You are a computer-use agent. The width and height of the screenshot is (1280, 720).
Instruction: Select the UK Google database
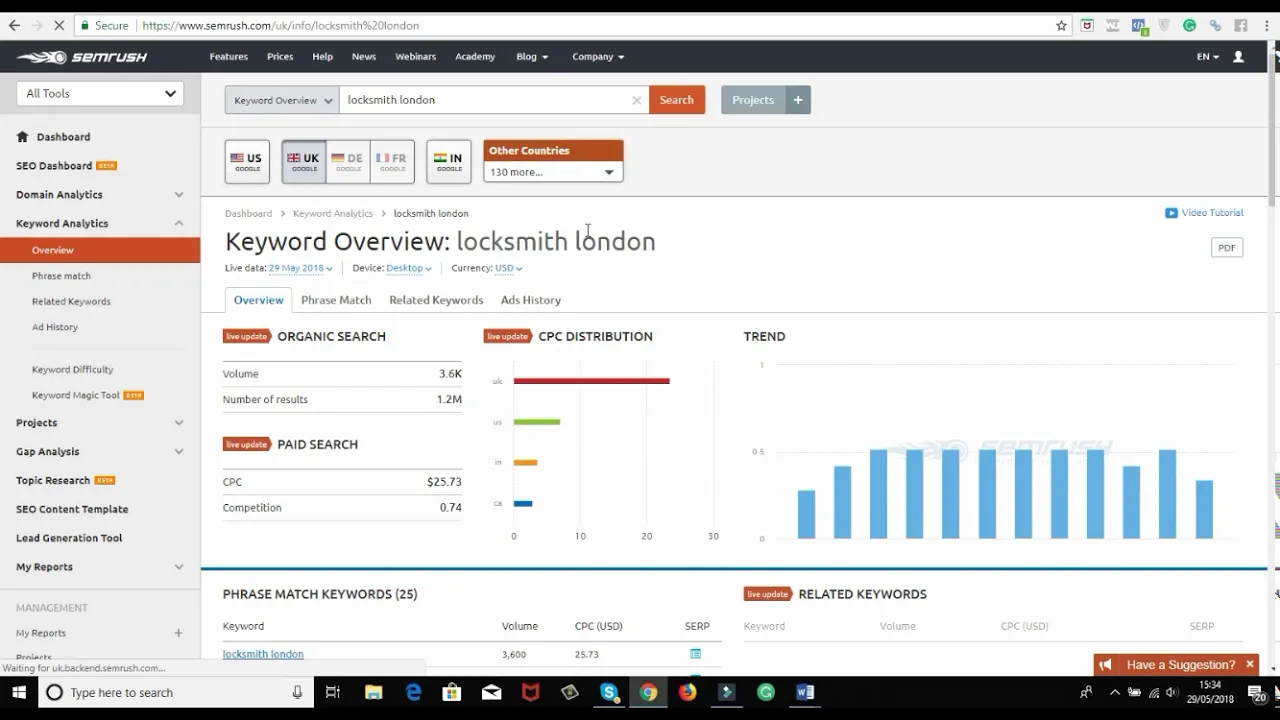(304, 162)
